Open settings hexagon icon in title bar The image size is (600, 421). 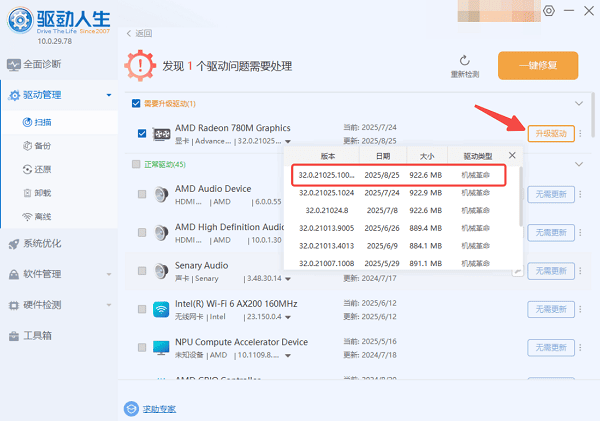(550, 11)
